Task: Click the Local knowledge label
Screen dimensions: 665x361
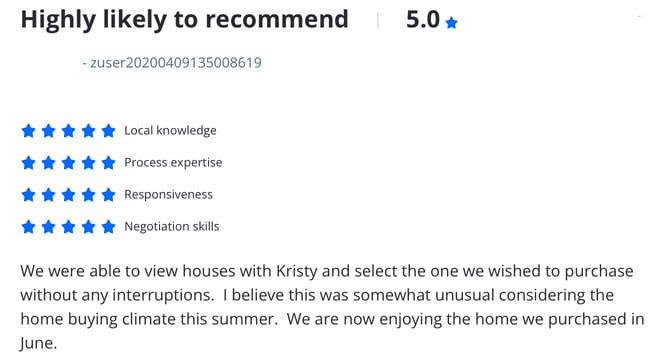Action: [x=170, y=131]
